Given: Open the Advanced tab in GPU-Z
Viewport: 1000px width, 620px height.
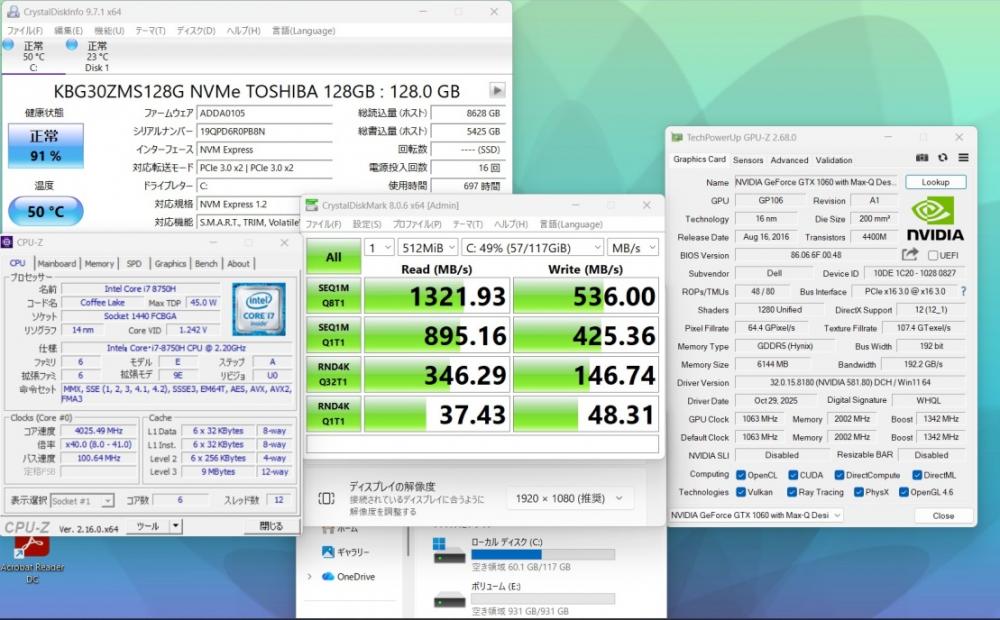Looking at the screenshot, I should (789, 160).
